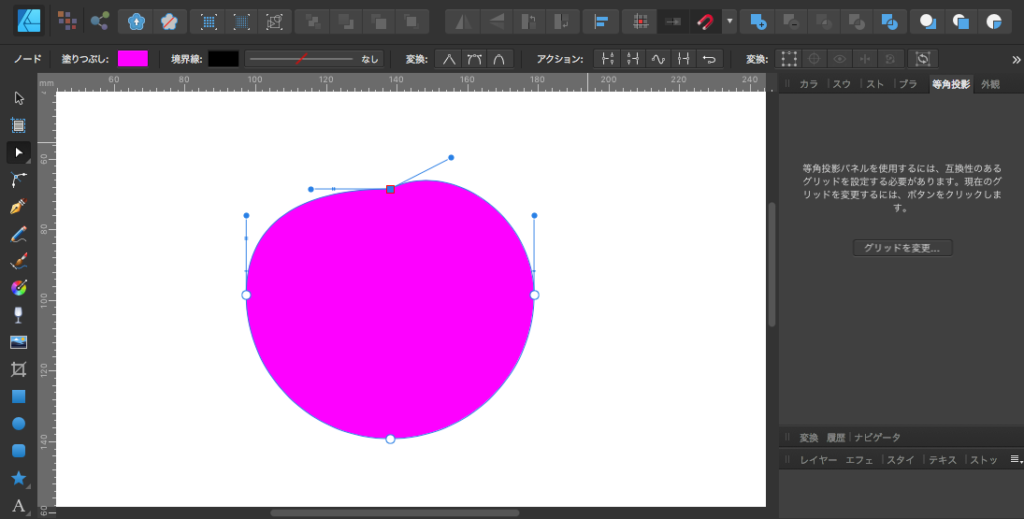Select the Star shape tool
The height and width of the screenshot is (519, 1024).
coord(18,478)
